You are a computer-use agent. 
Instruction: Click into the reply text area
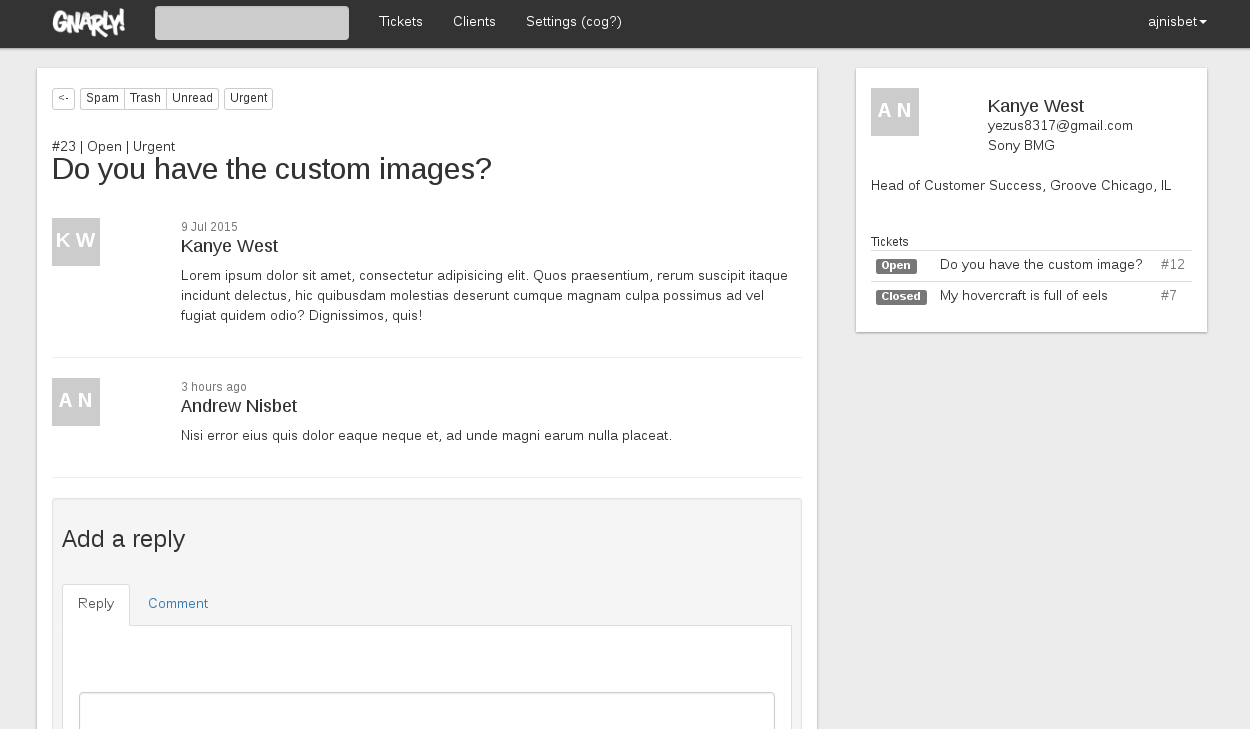427,710
